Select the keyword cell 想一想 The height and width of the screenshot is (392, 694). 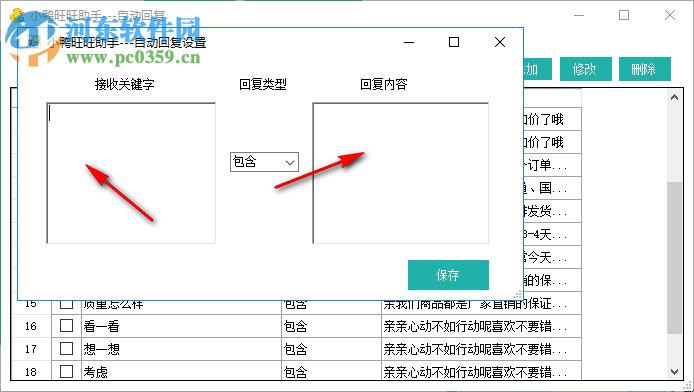[181, 349]
